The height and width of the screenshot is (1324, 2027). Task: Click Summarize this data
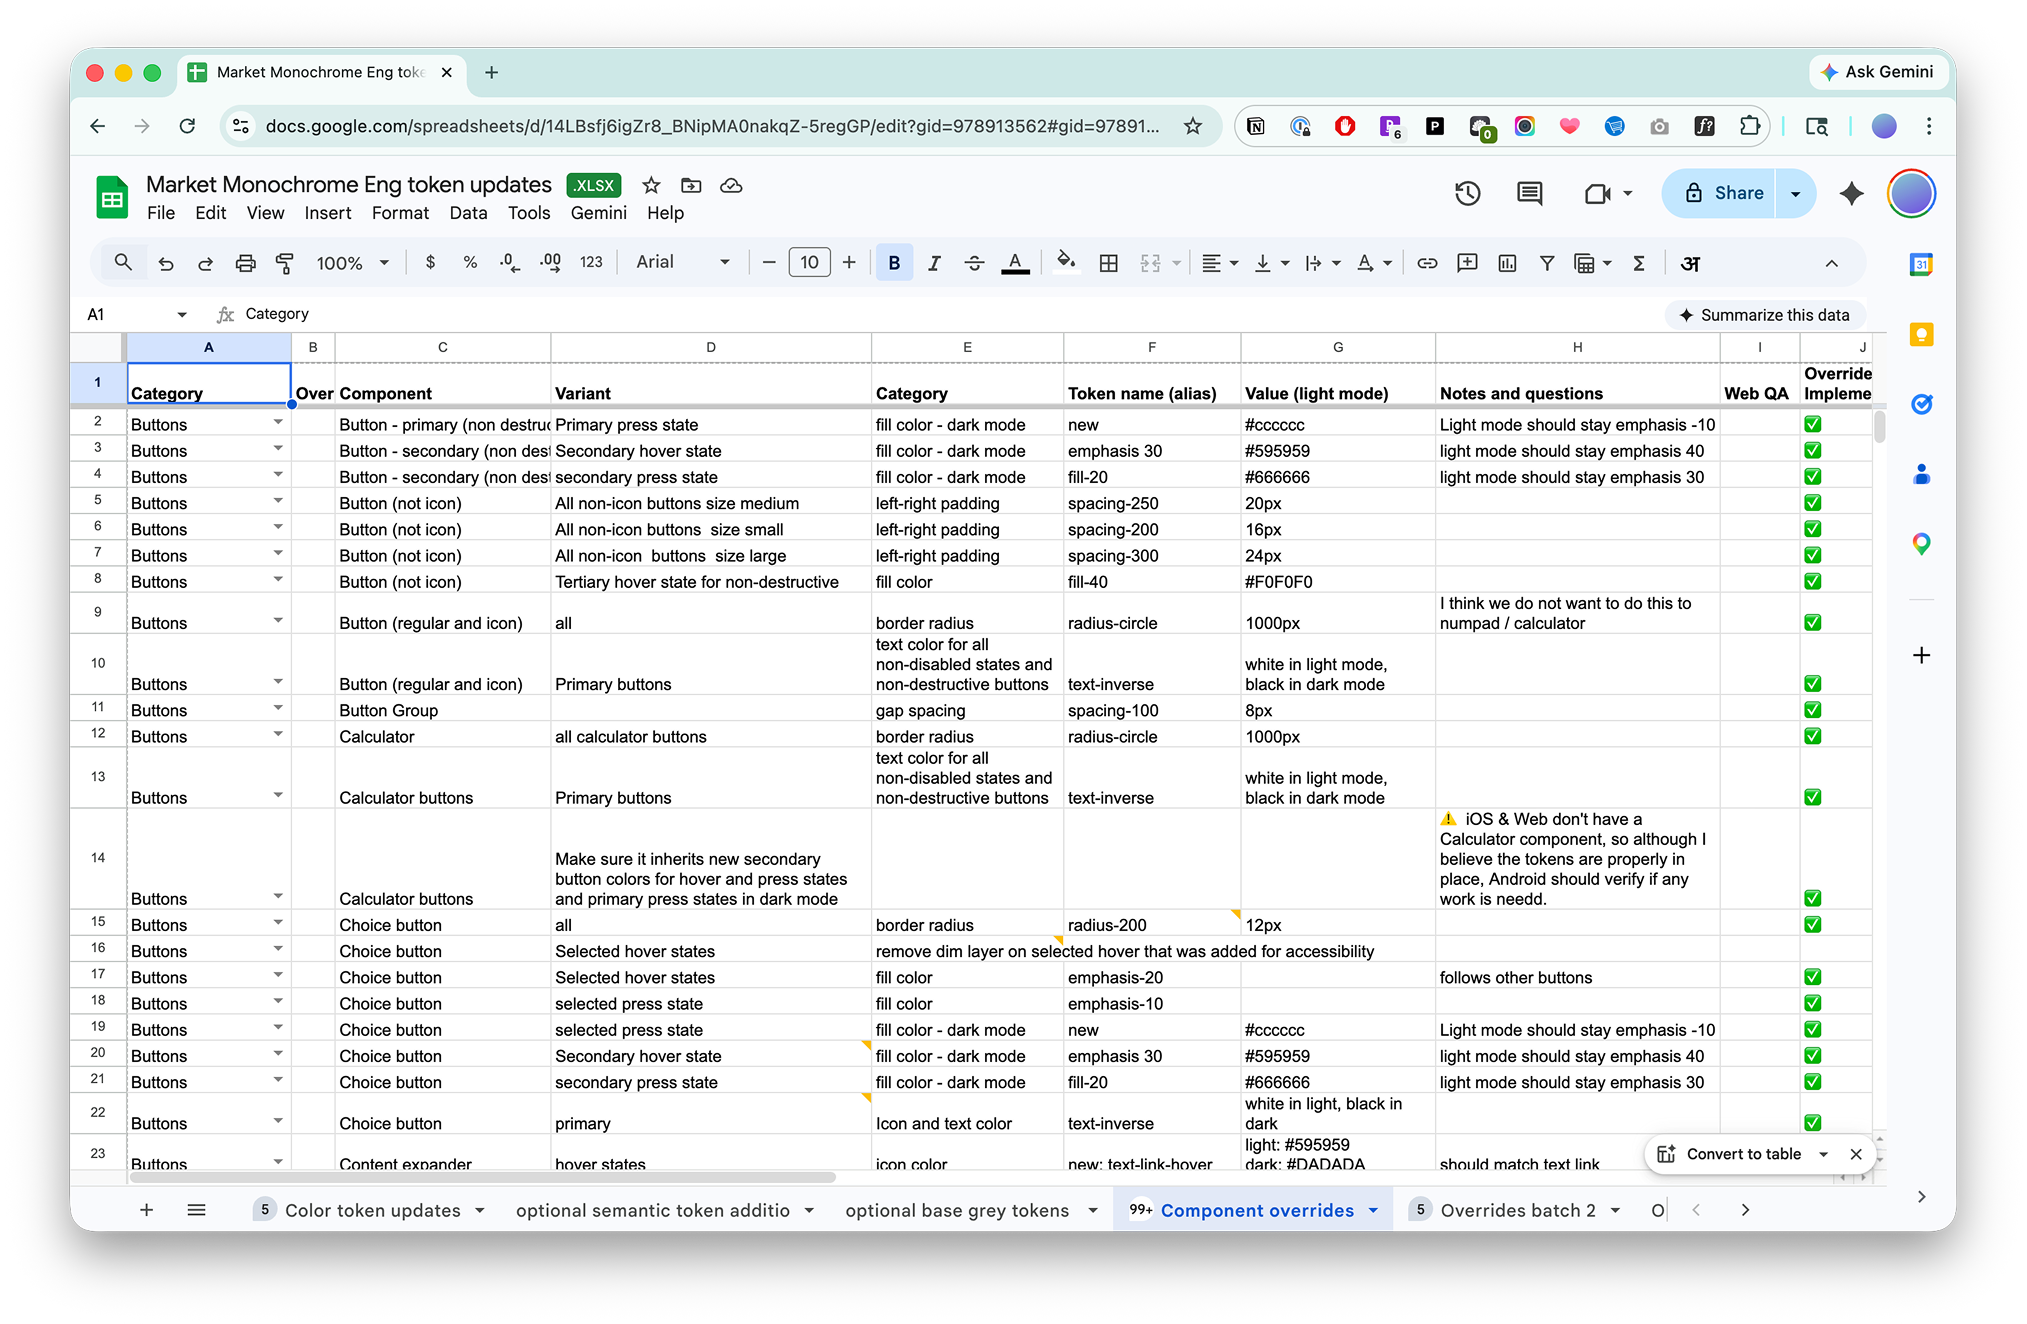pyautogui.click(x=1764, y=314)
